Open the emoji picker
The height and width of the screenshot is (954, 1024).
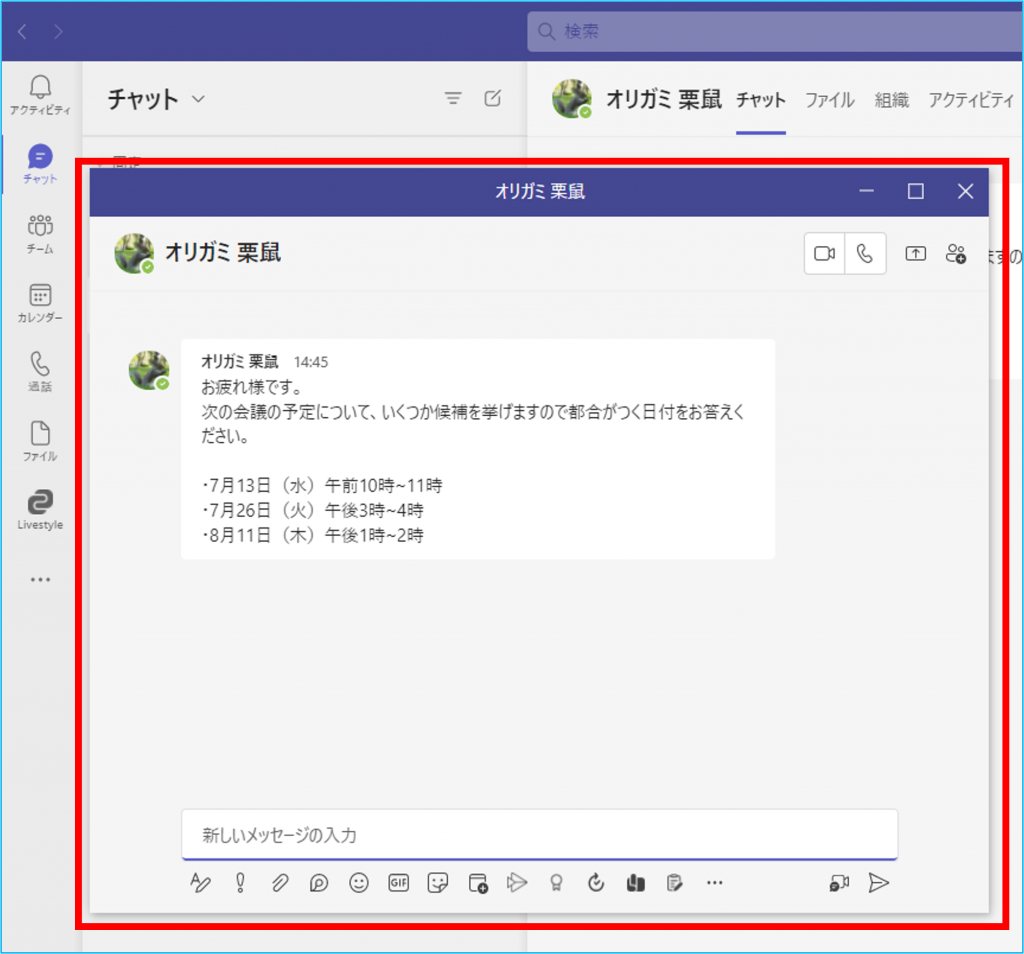[x=359, y=883]
